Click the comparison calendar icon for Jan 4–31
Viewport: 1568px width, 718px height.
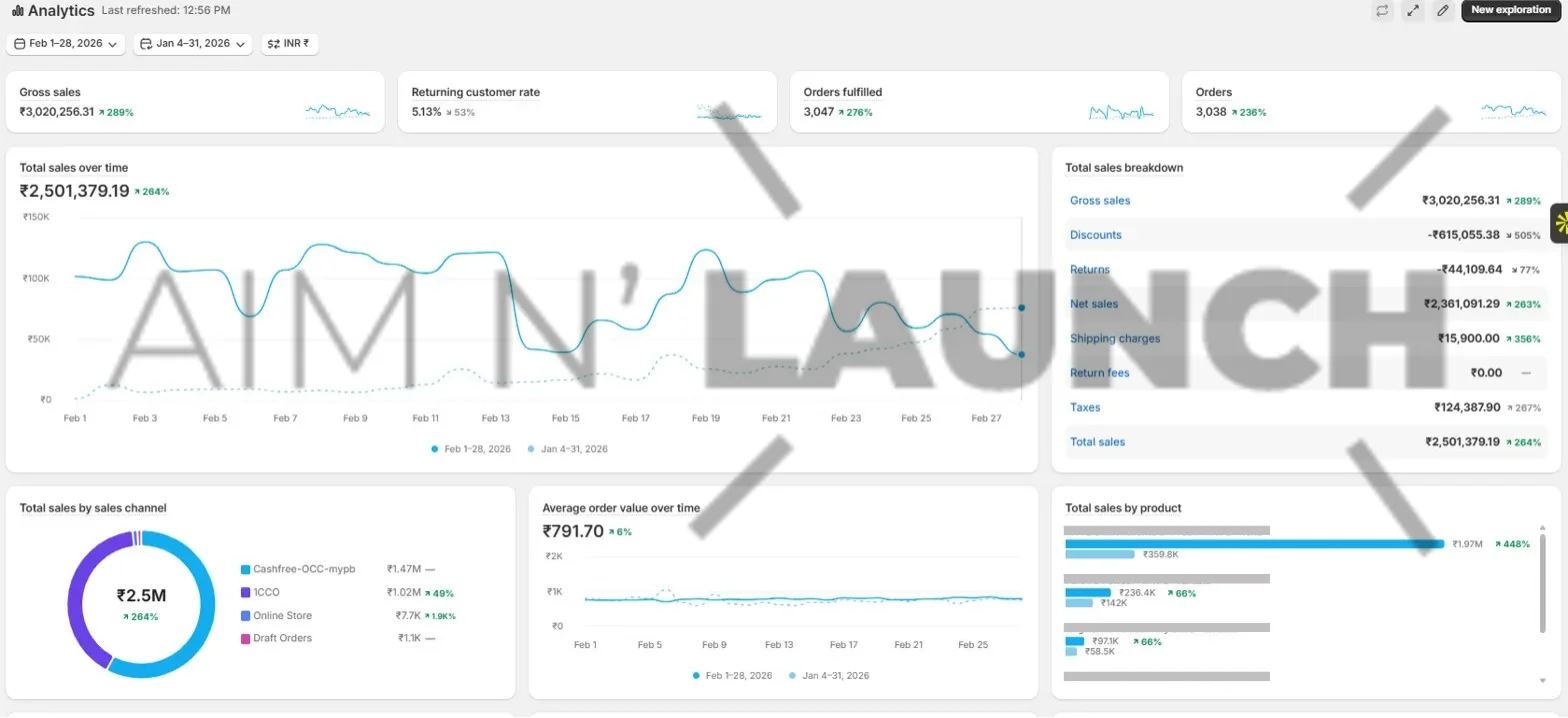pyautogui.click(x=147, y=44)
